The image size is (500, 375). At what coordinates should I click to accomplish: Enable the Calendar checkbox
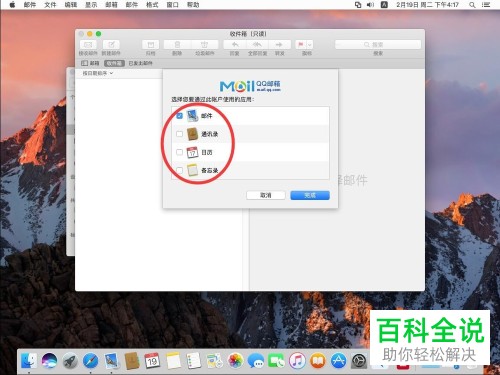coord(179,152)
